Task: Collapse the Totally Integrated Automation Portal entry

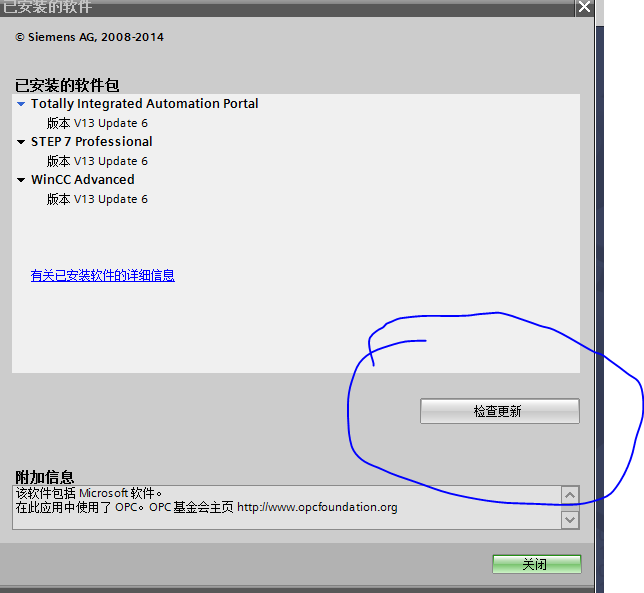Action: coord(21,104)
